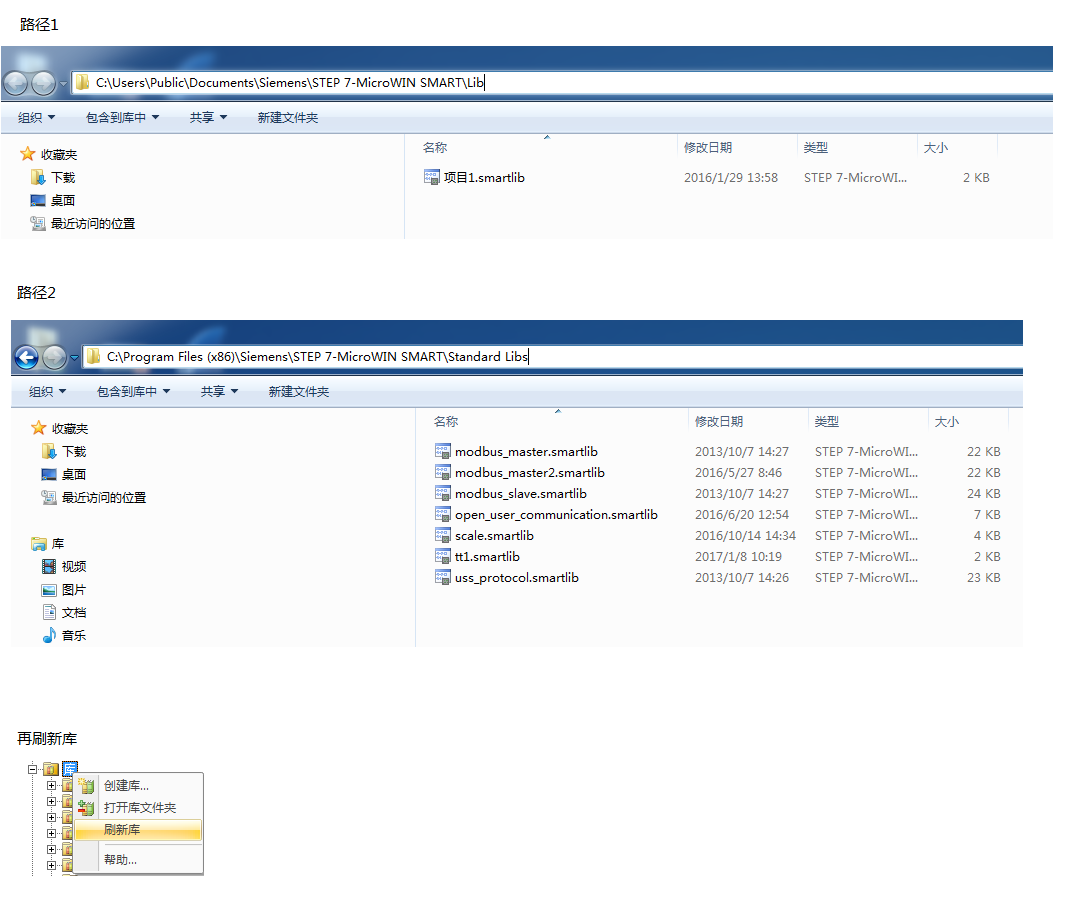1077x905 pixels.
Task: Click the 24 KB size of modbus_slave.smartlib
Action: 984,493
